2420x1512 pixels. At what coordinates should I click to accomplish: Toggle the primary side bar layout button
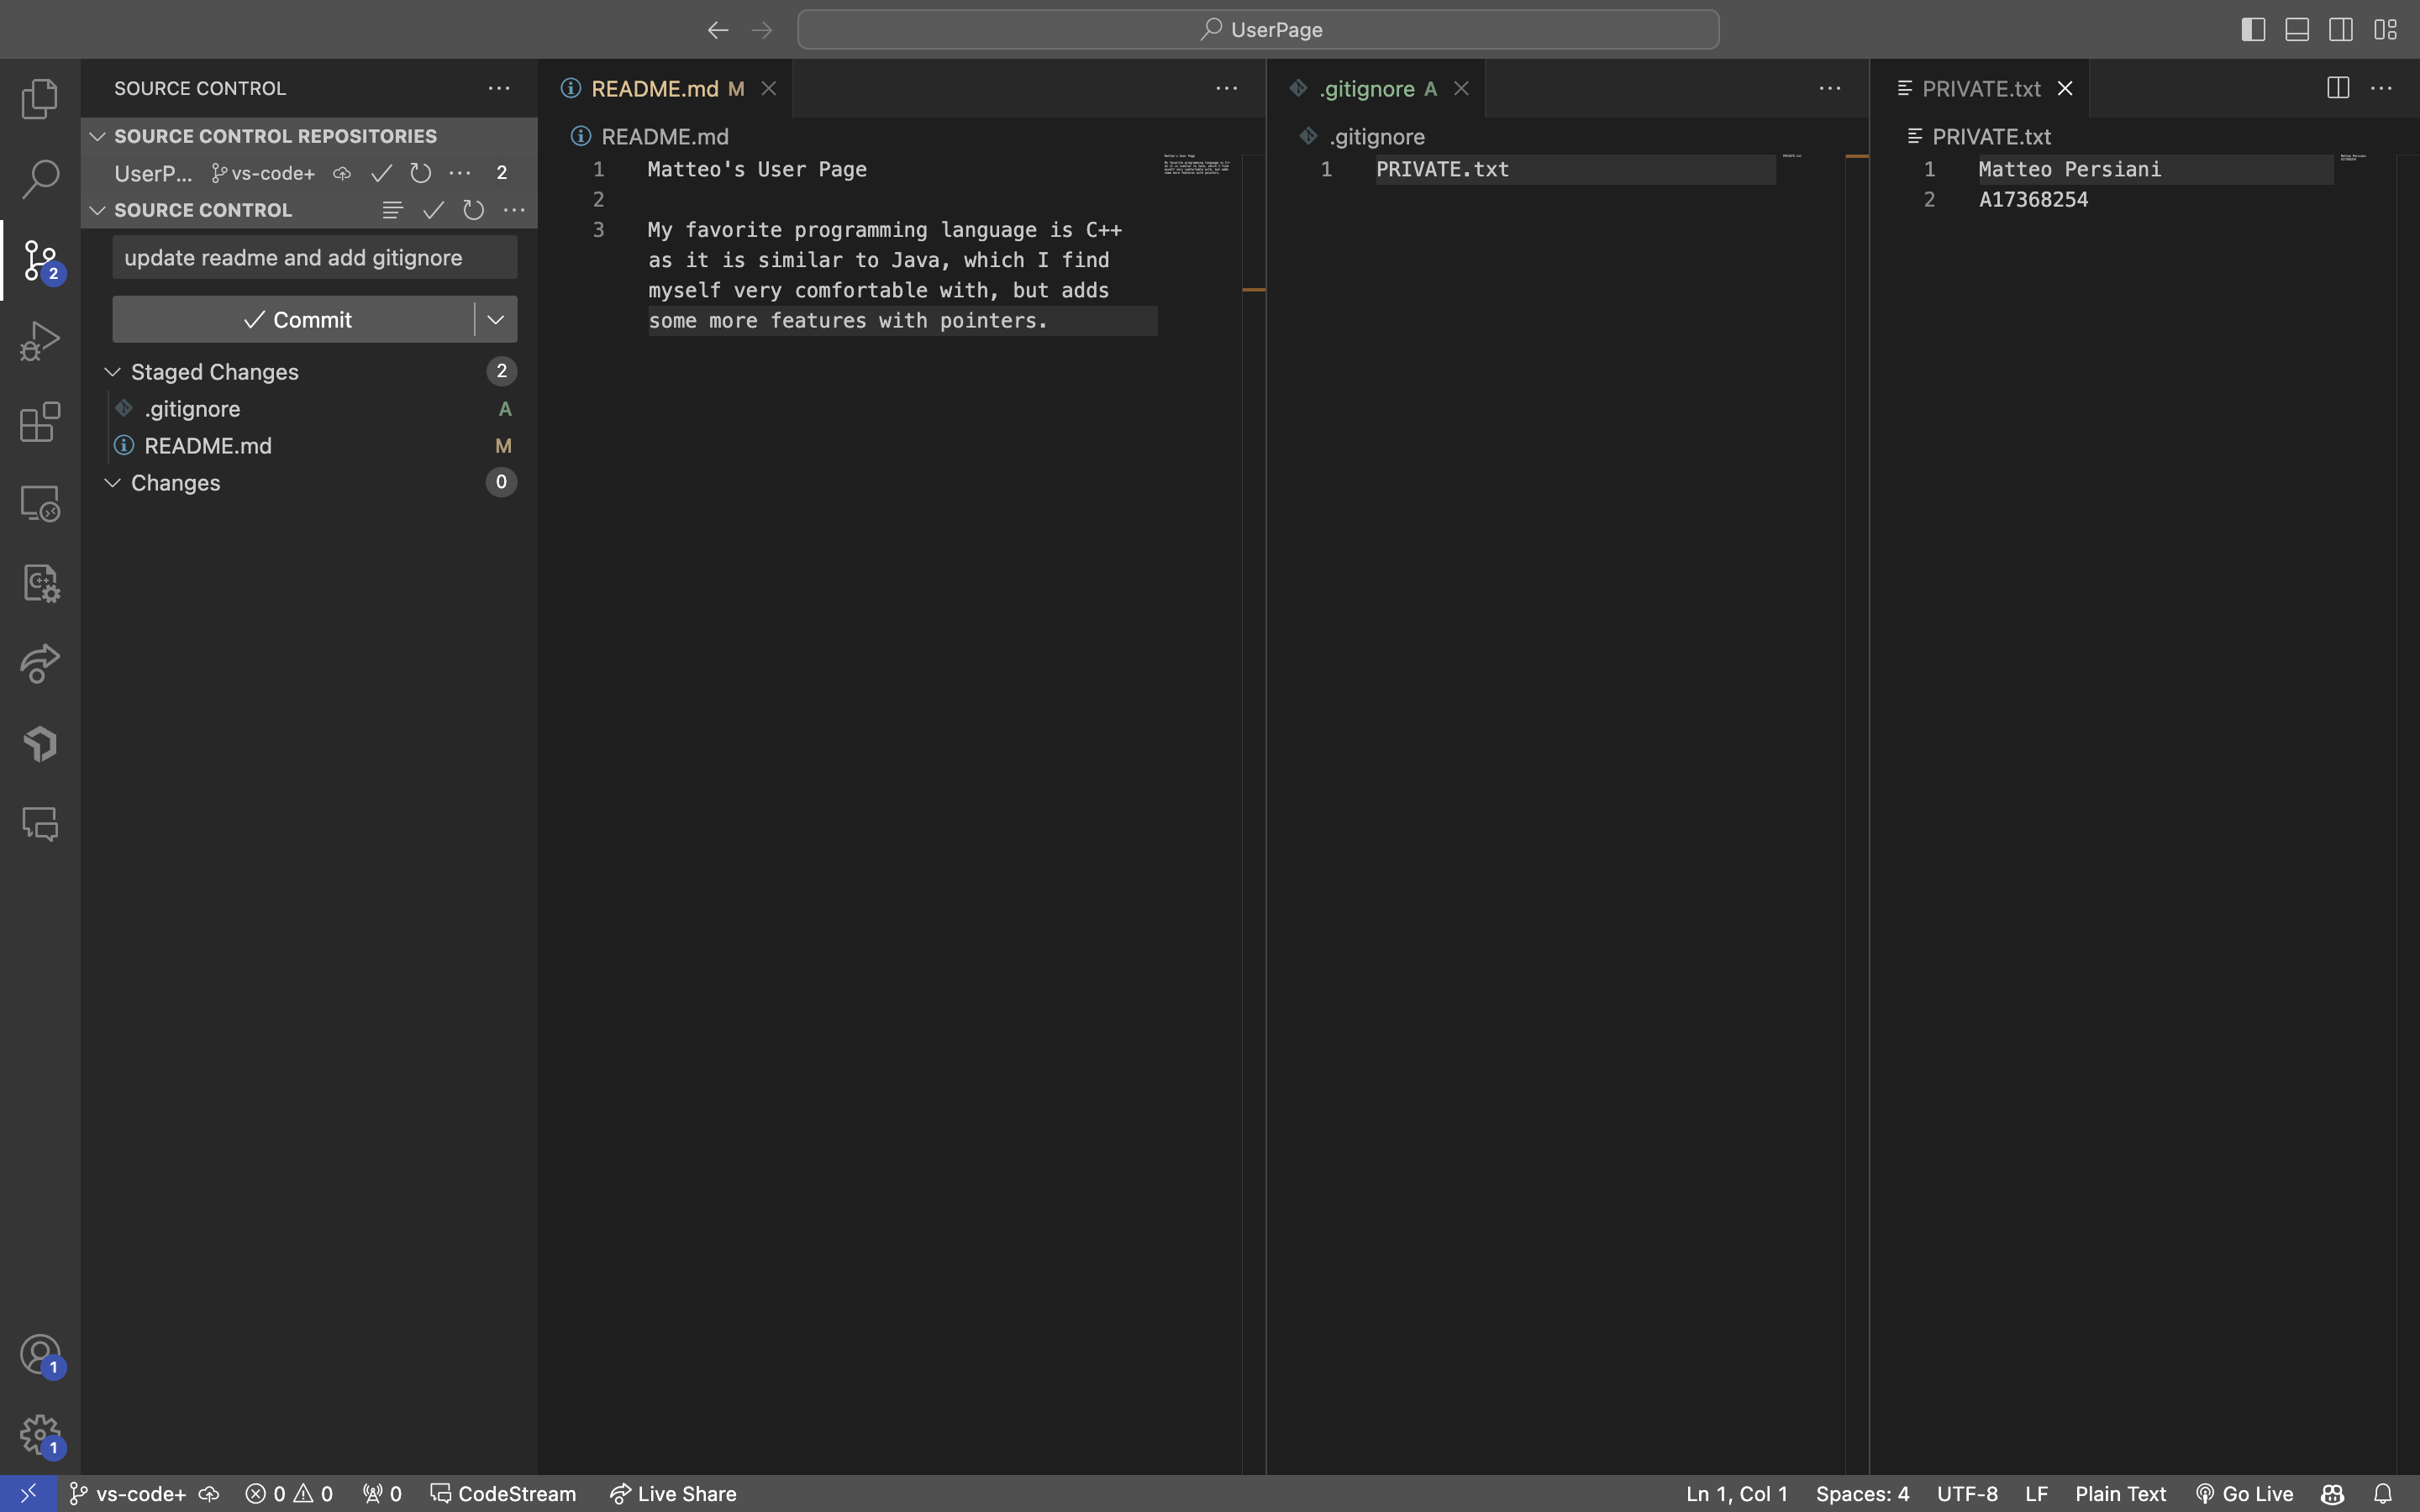(2253, 30)
